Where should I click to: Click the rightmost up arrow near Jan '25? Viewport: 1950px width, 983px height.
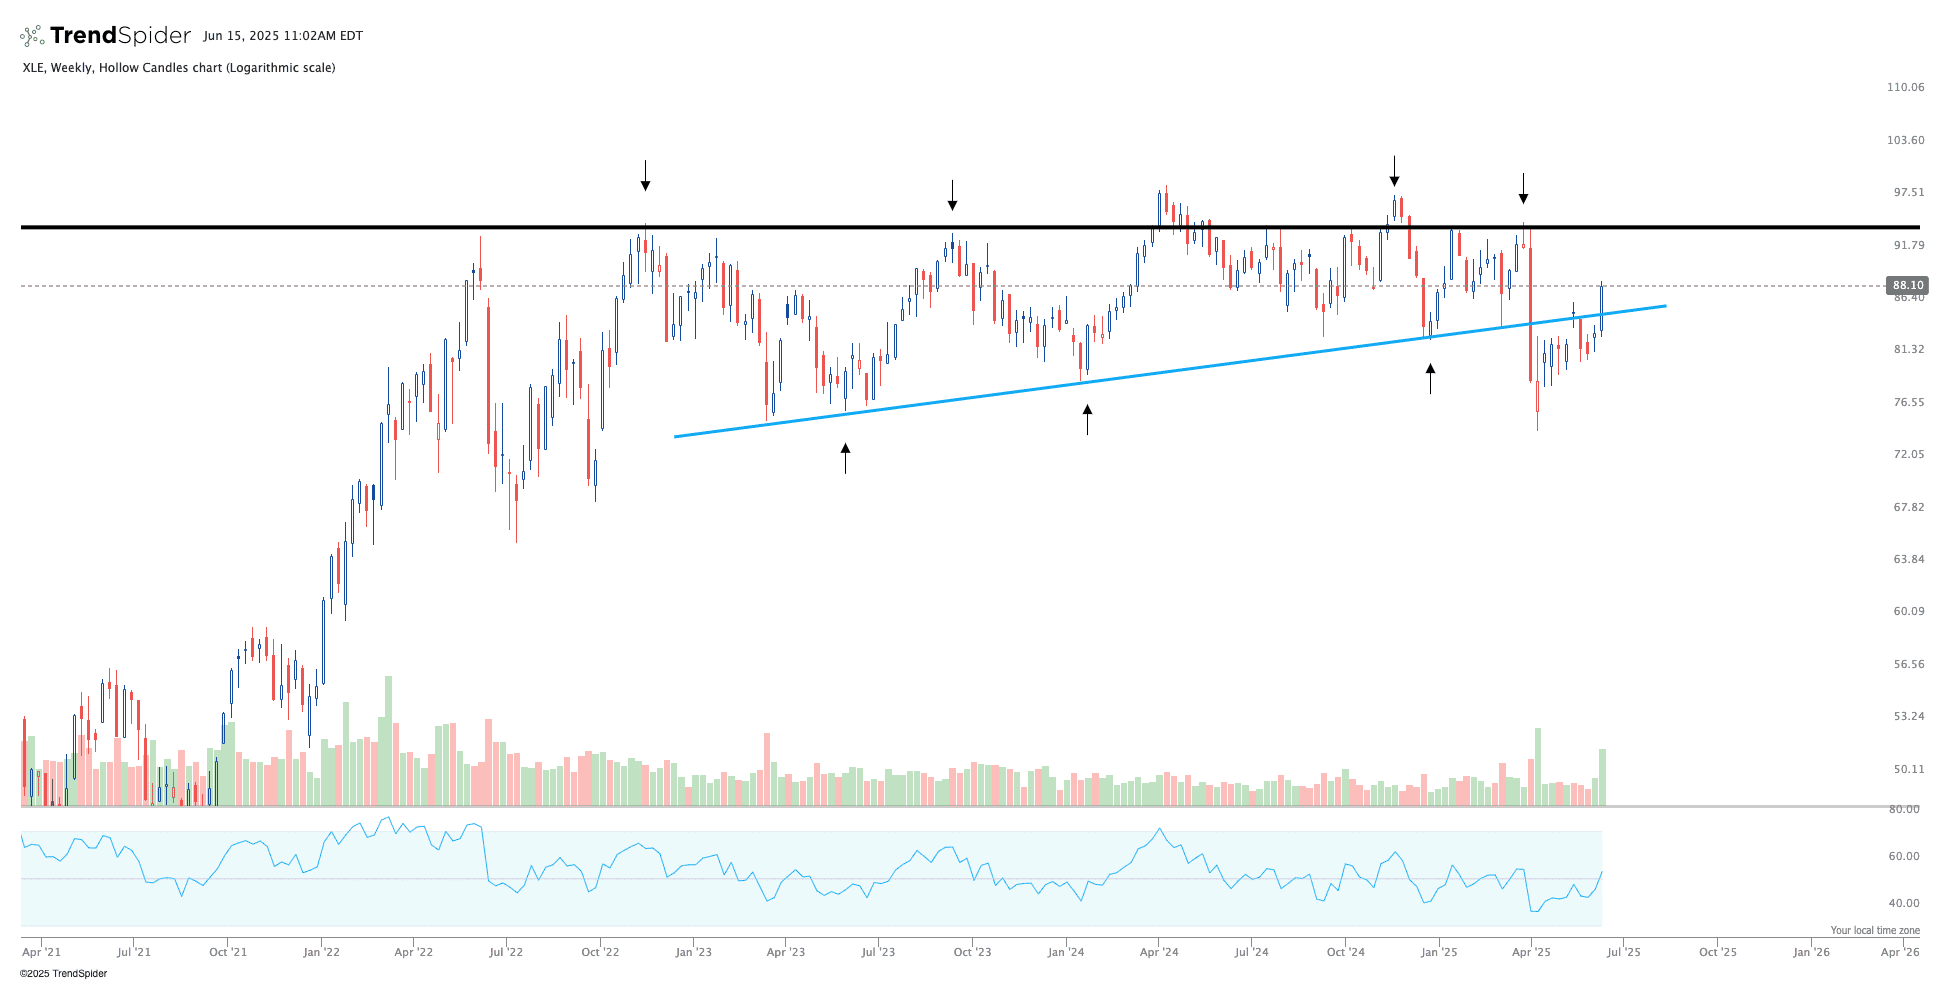click(1430, 378)
